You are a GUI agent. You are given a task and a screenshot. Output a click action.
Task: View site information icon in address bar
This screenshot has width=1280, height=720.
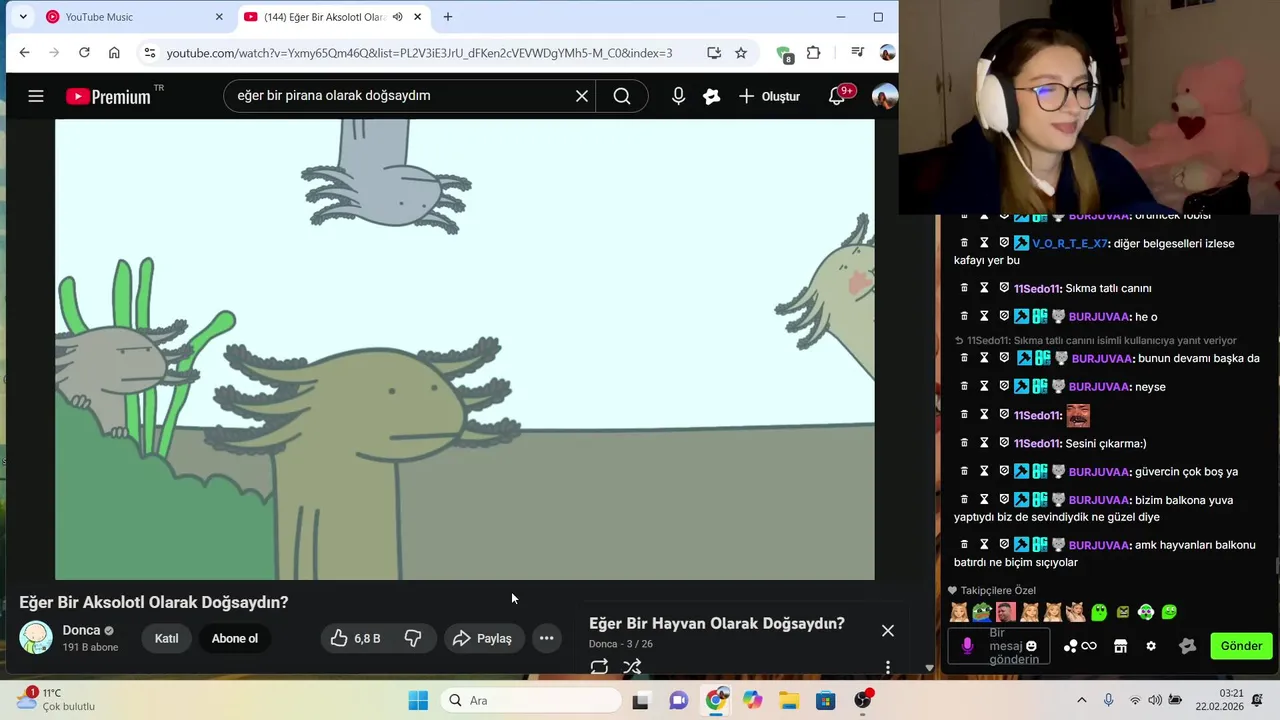149,53
